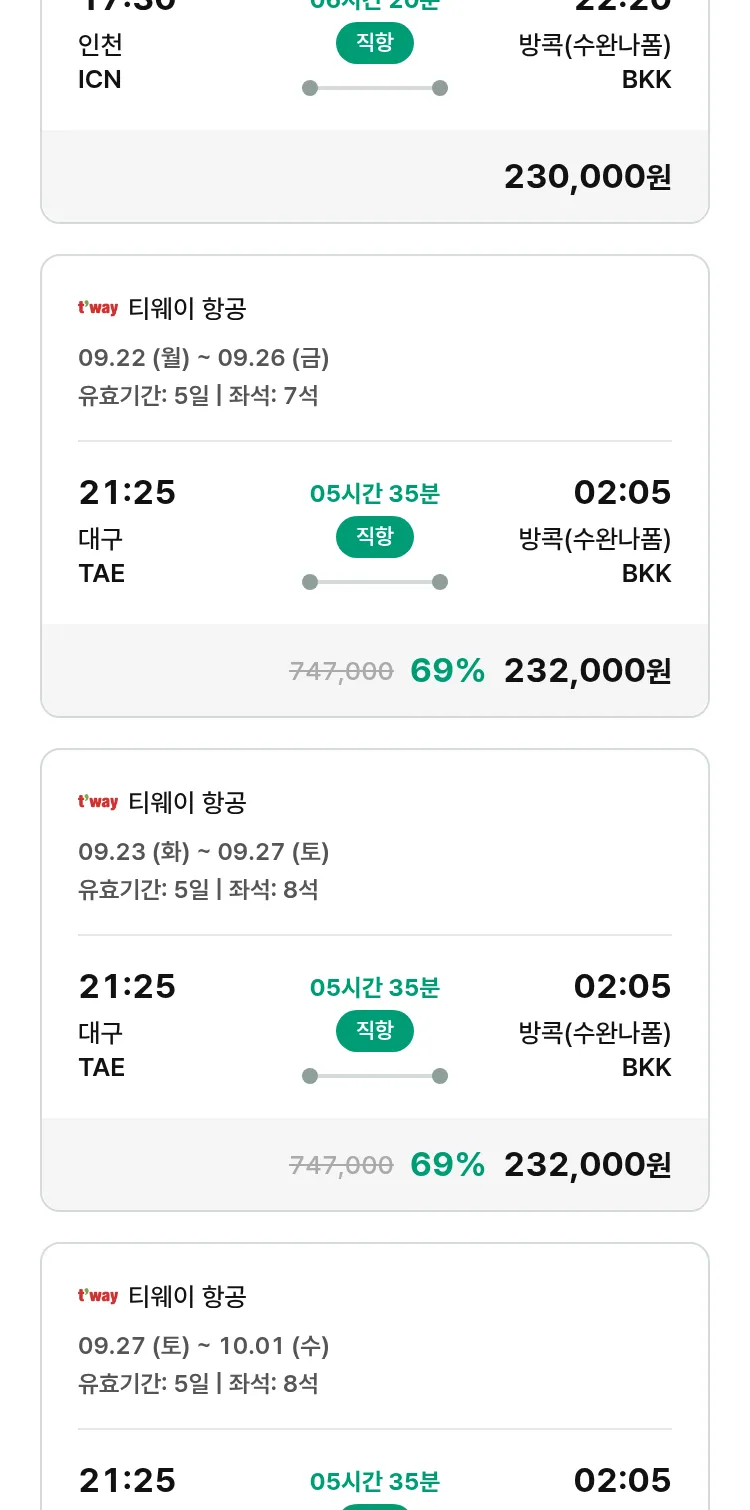Tap the 직항 badge on the Incheon flight
The height and width of the screenshot is (1510, 750).
[x=374, y=43]
